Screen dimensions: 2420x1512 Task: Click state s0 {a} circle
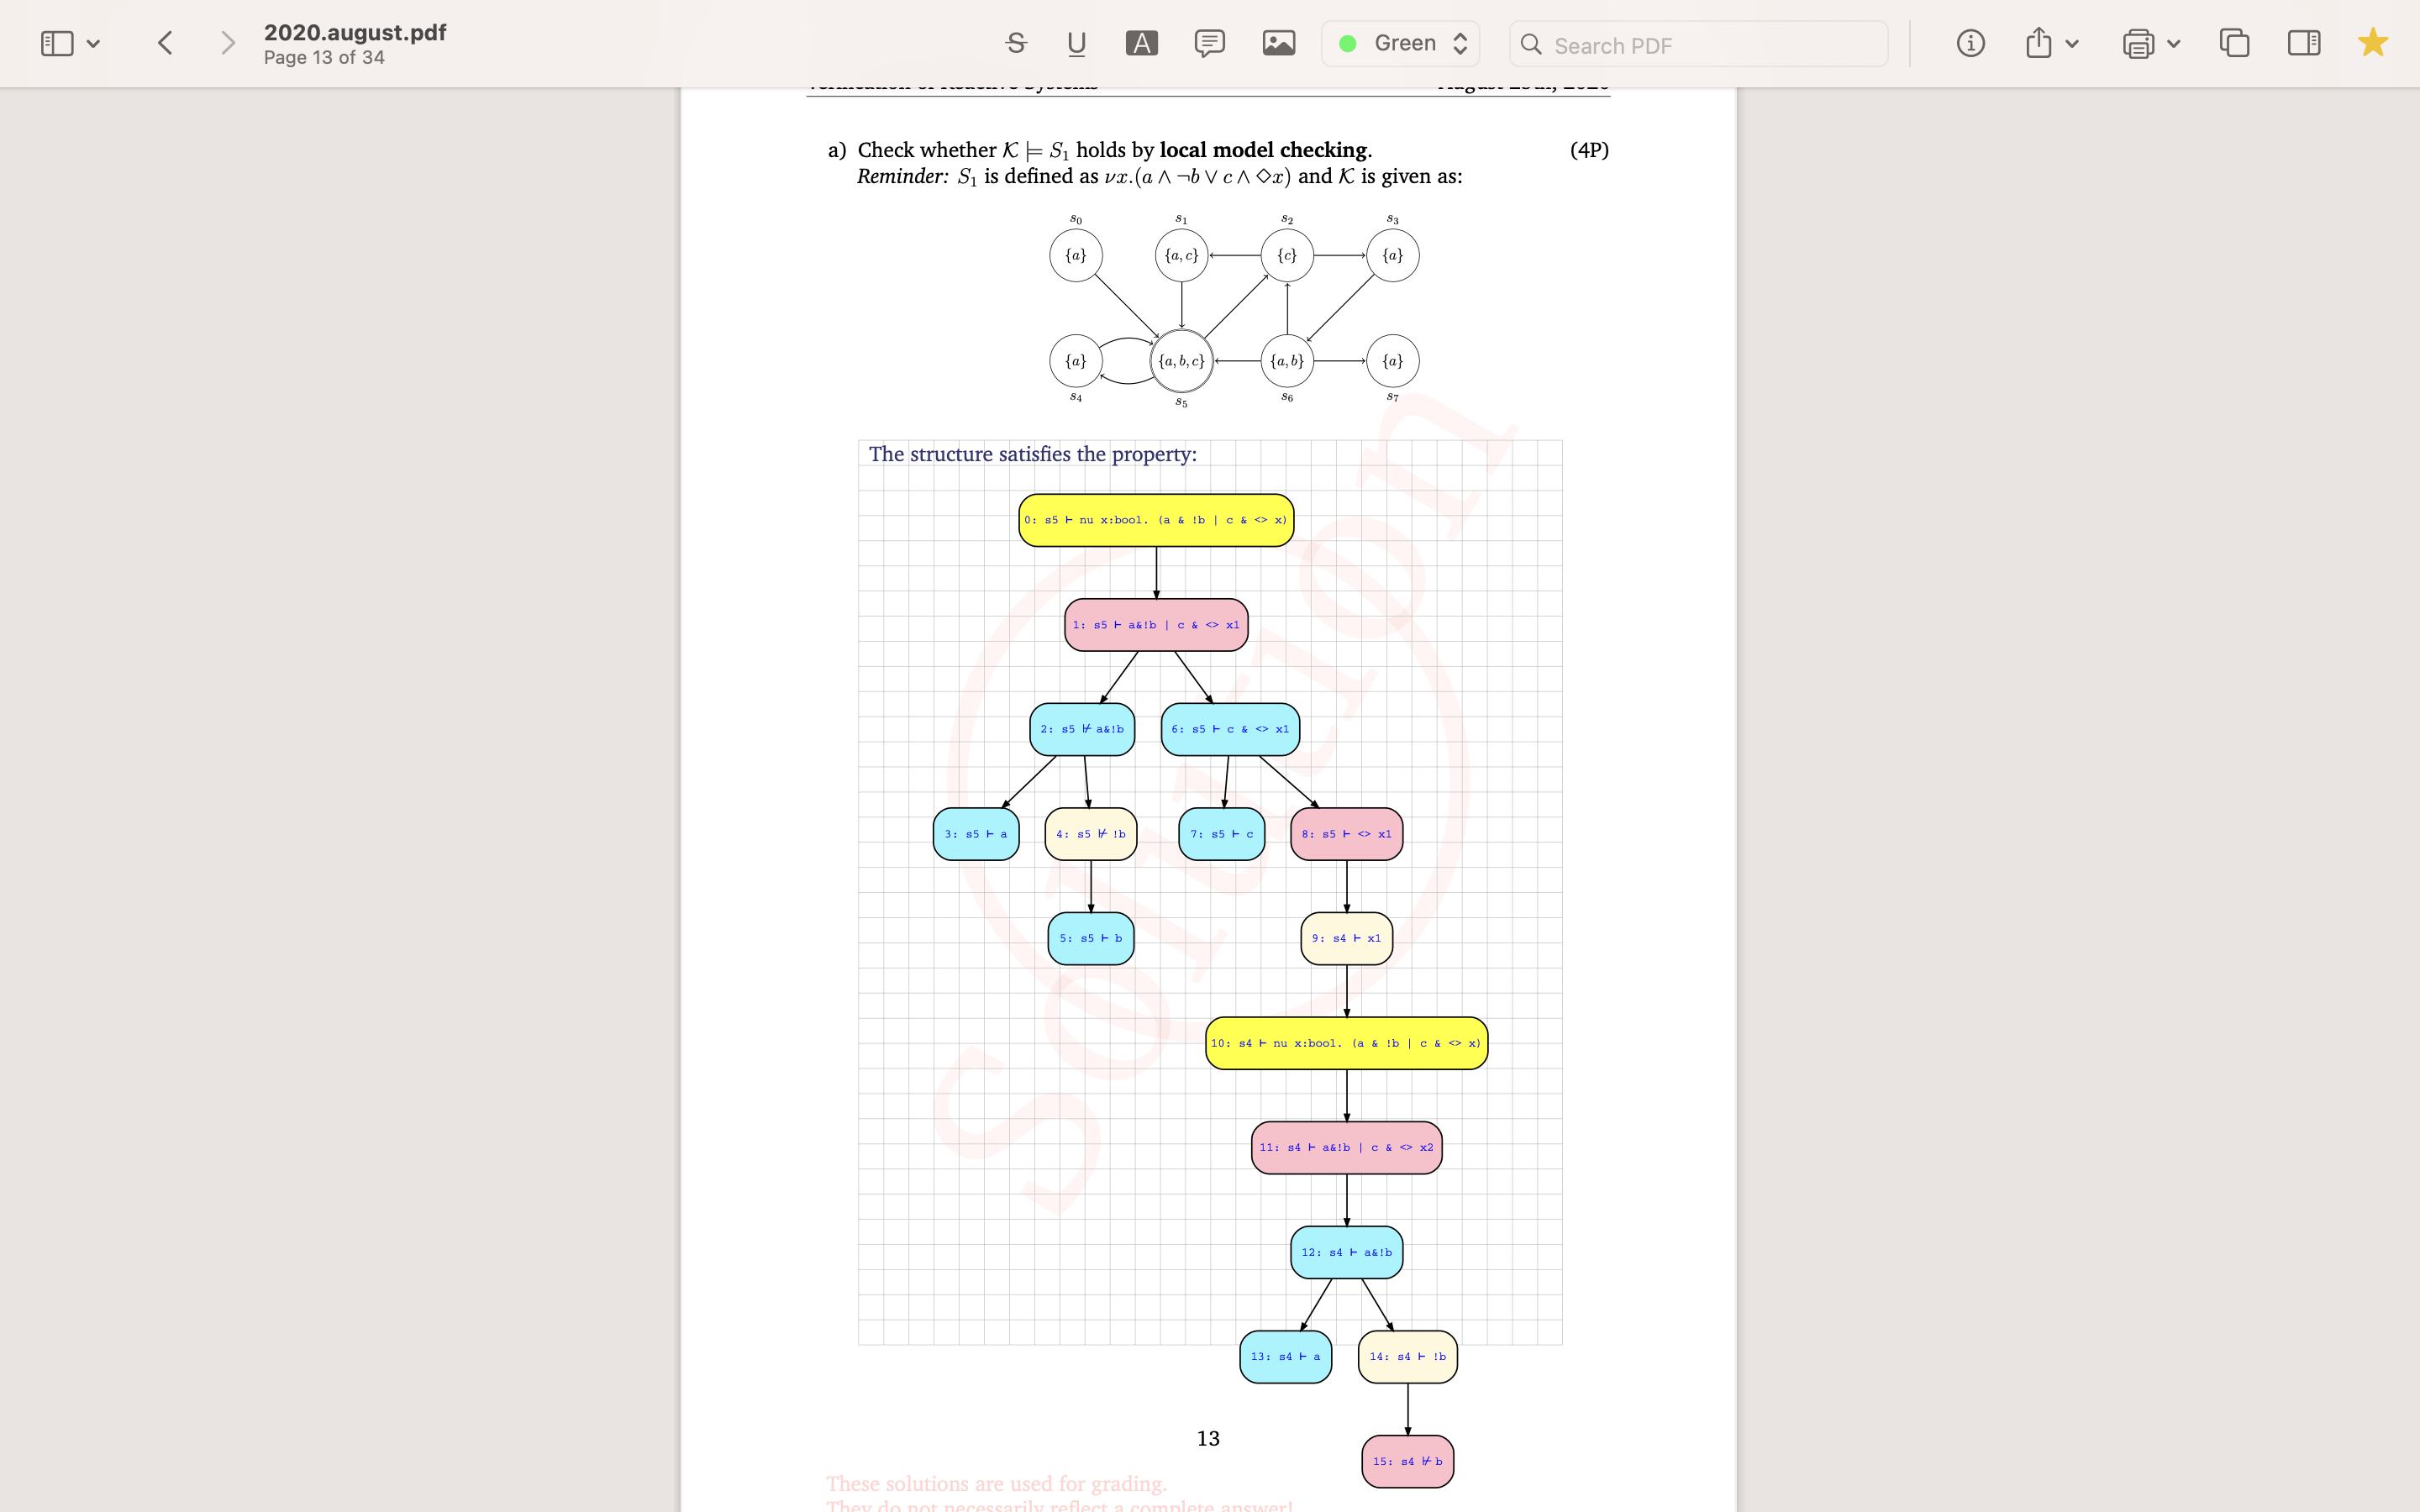(1076, 255)
